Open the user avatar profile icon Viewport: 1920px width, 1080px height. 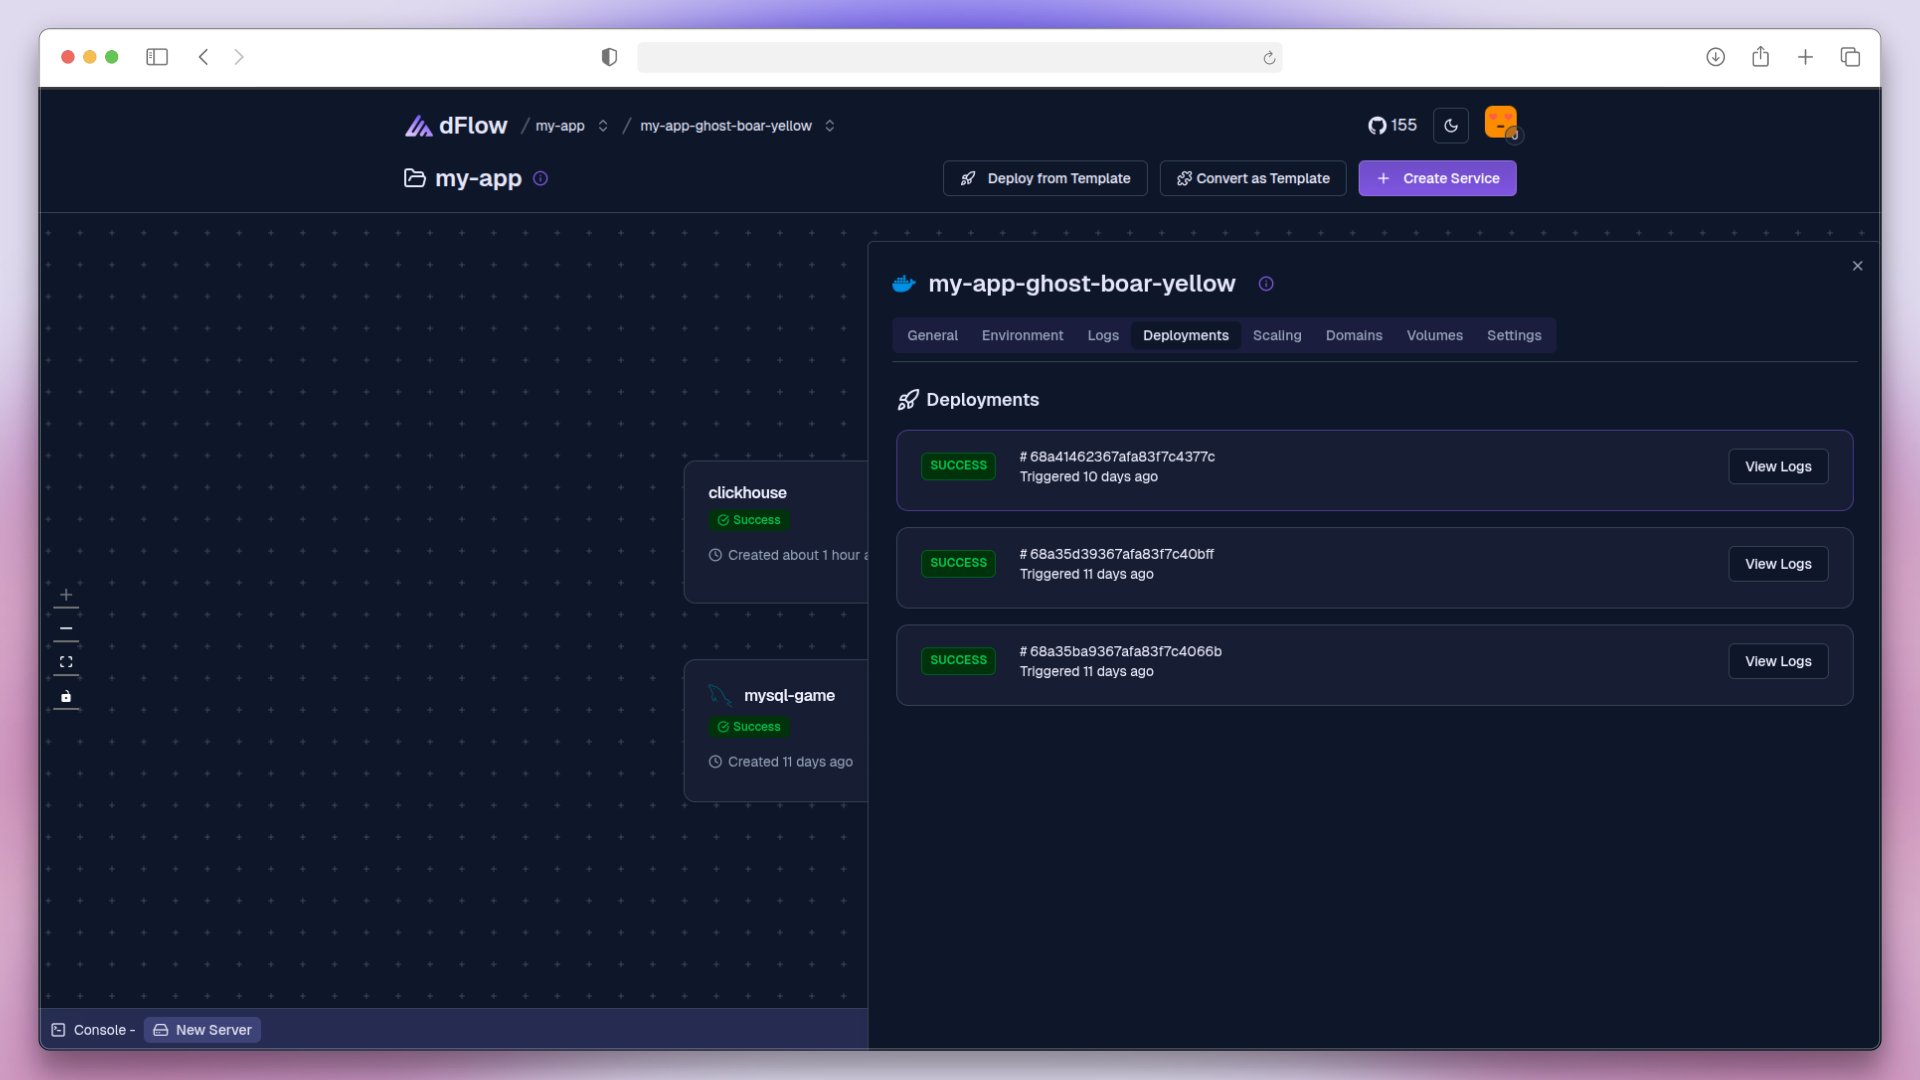click(x=1500, y=124)
